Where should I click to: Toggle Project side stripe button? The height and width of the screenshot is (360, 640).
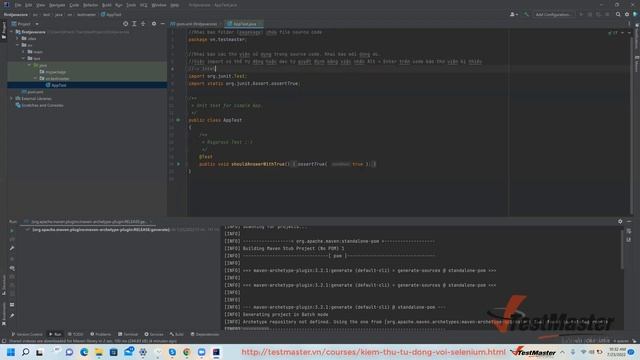(x=4, y=31)
